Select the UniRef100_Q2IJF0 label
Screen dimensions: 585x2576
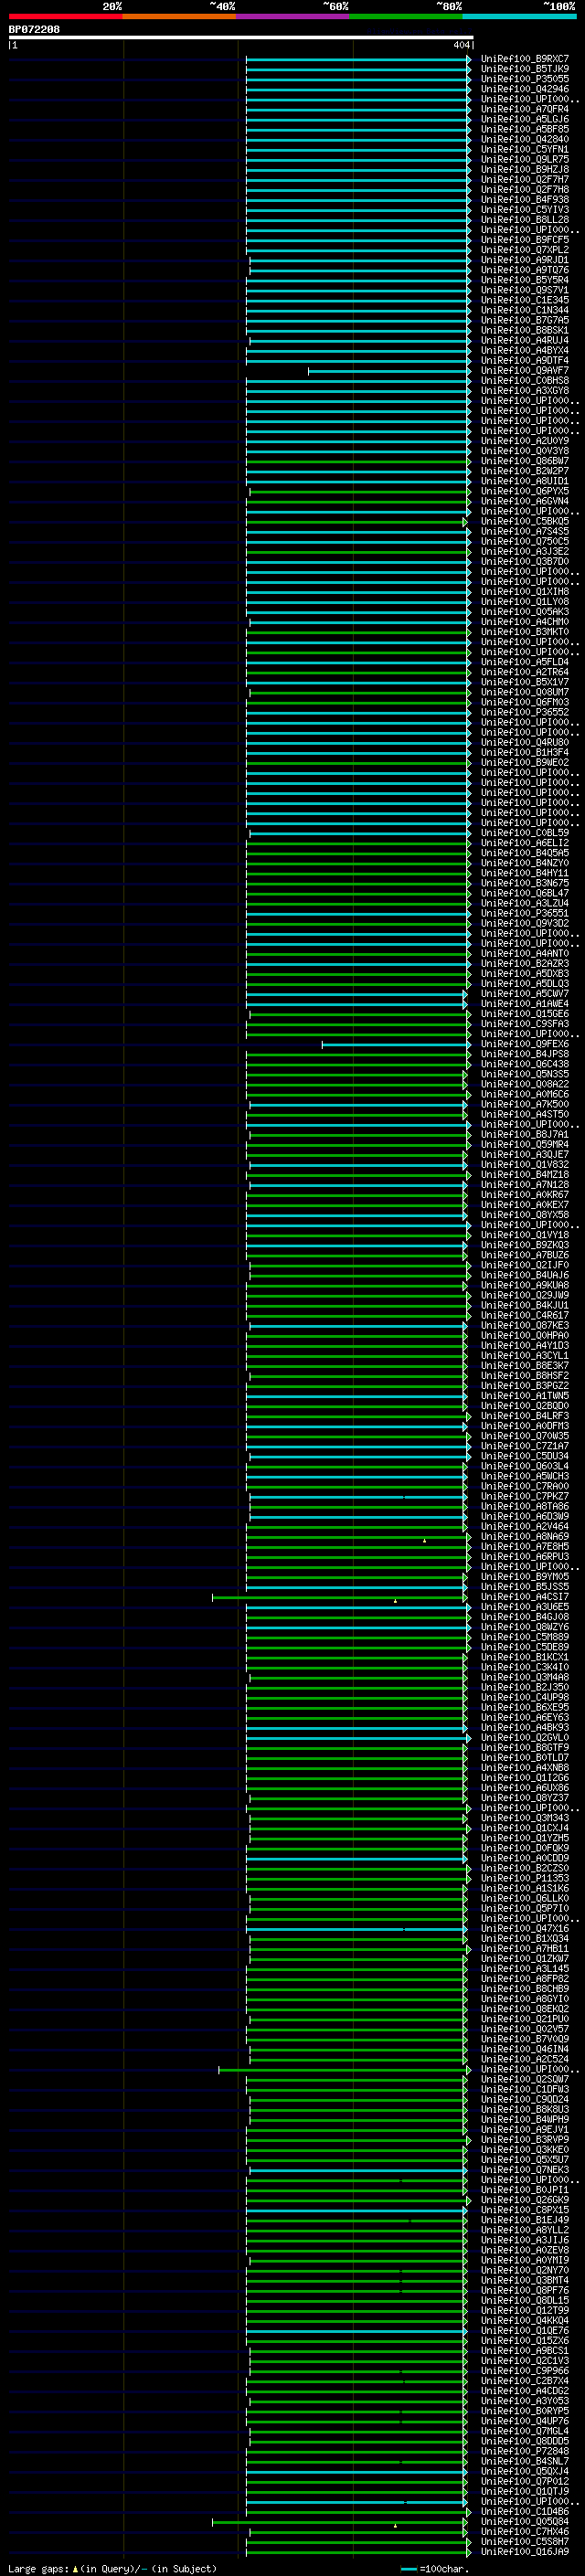(x=525, y=1265)
